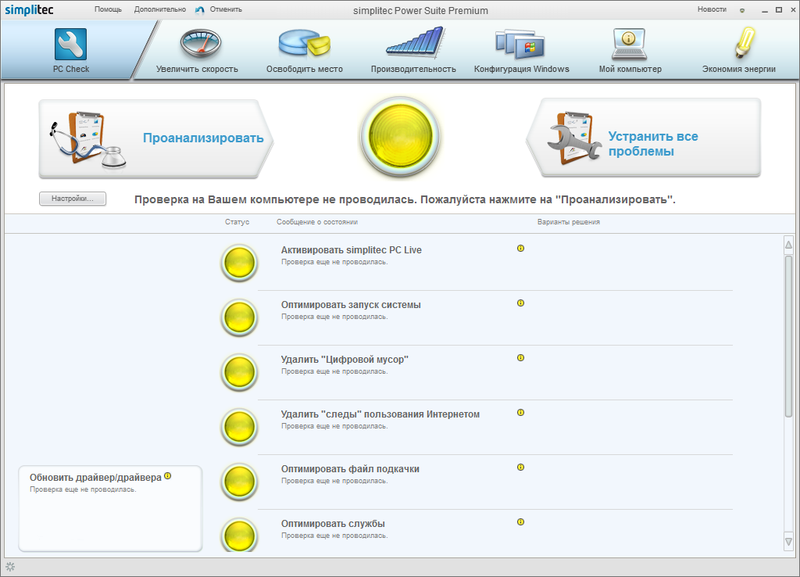Click the speedometer speed icon

point(200,43)
